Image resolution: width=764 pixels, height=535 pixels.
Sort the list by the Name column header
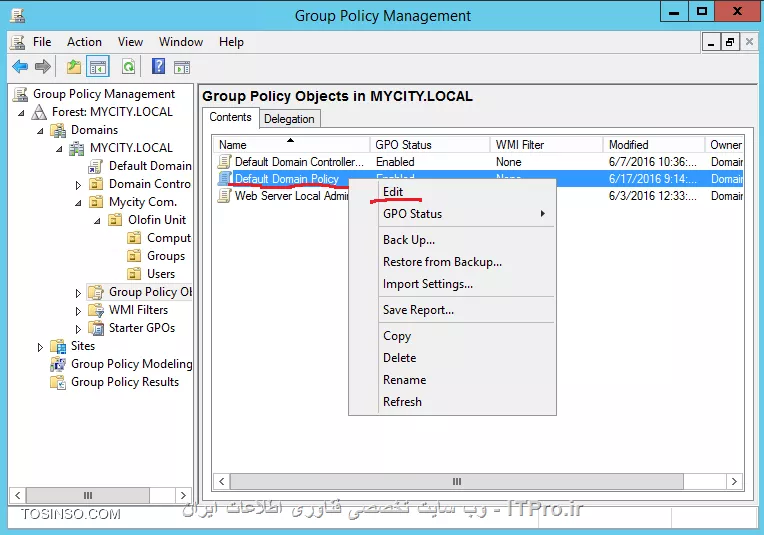point(292,145)
